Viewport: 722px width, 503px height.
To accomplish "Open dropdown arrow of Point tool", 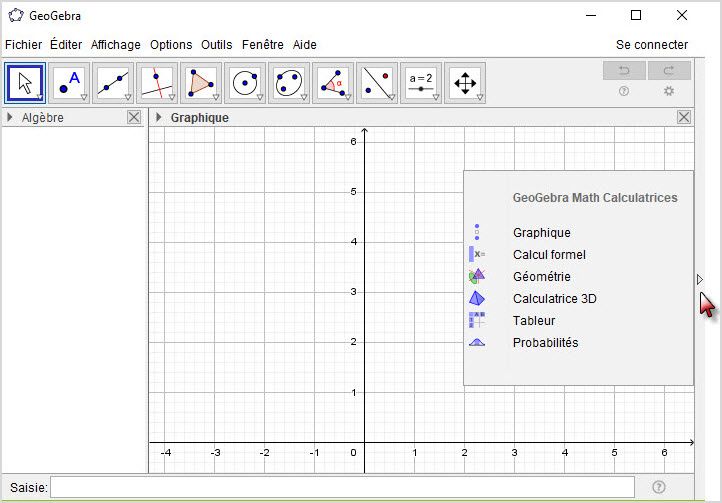I will (x=84, y=97).
